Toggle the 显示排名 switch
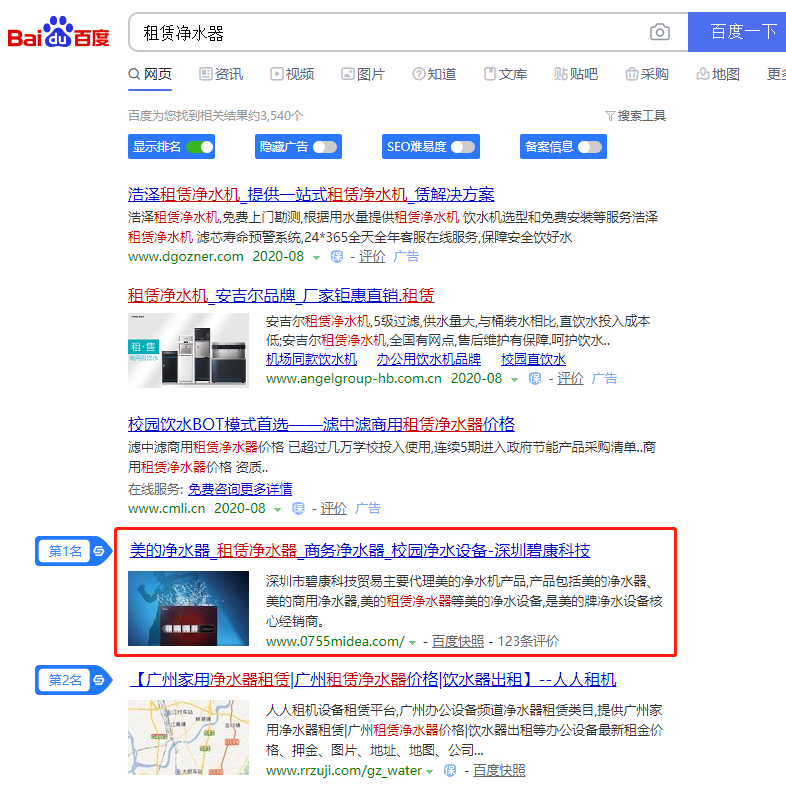This screenshot has height=785, width=786. point(200,147)
